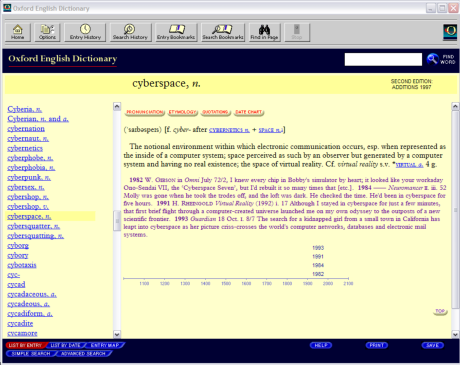This screenshot has height=365, width=460.
Task: Open the cyborg entry
Action: tap(18, 245)
